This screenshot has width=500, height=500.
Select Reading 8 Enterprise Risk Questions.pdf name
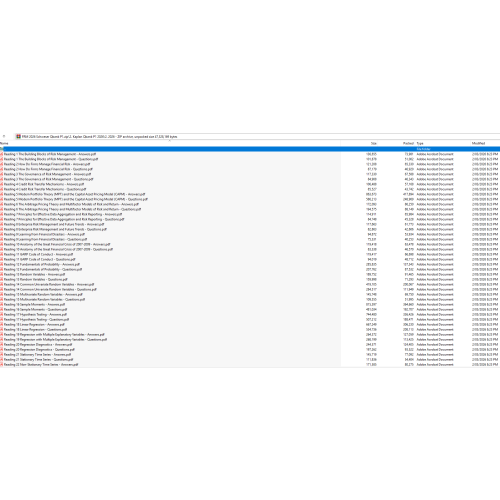pos(55,229)
